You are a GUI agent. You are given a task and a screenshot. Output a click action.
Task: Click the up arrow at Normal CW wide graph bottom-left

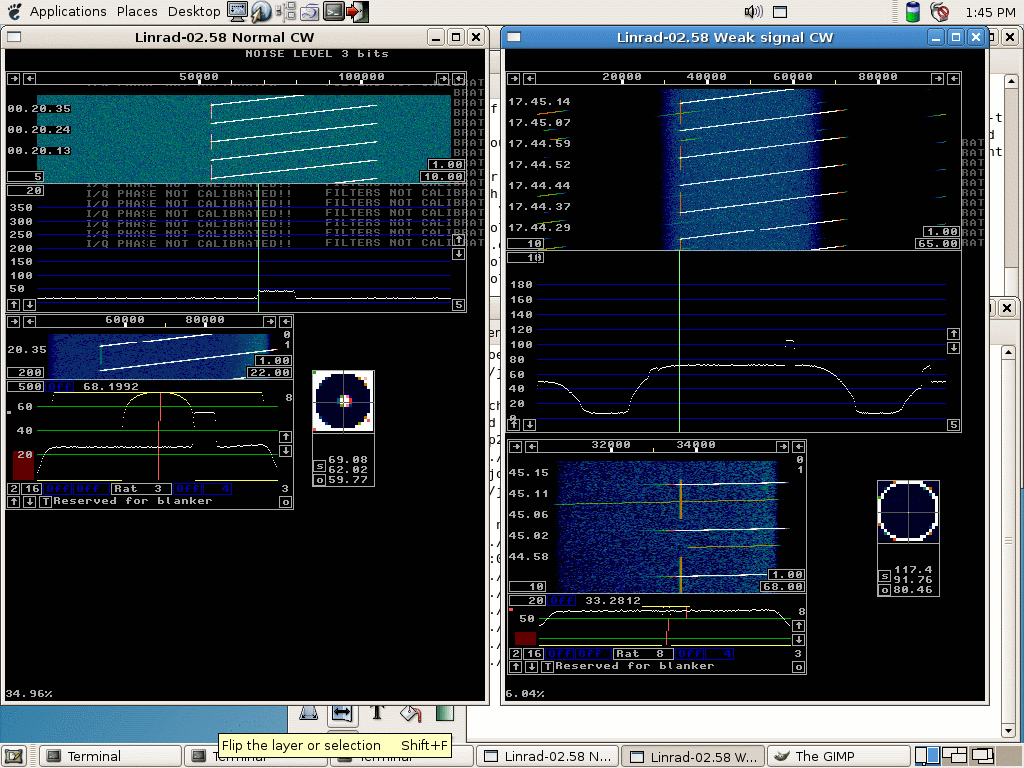click(14, 304)
